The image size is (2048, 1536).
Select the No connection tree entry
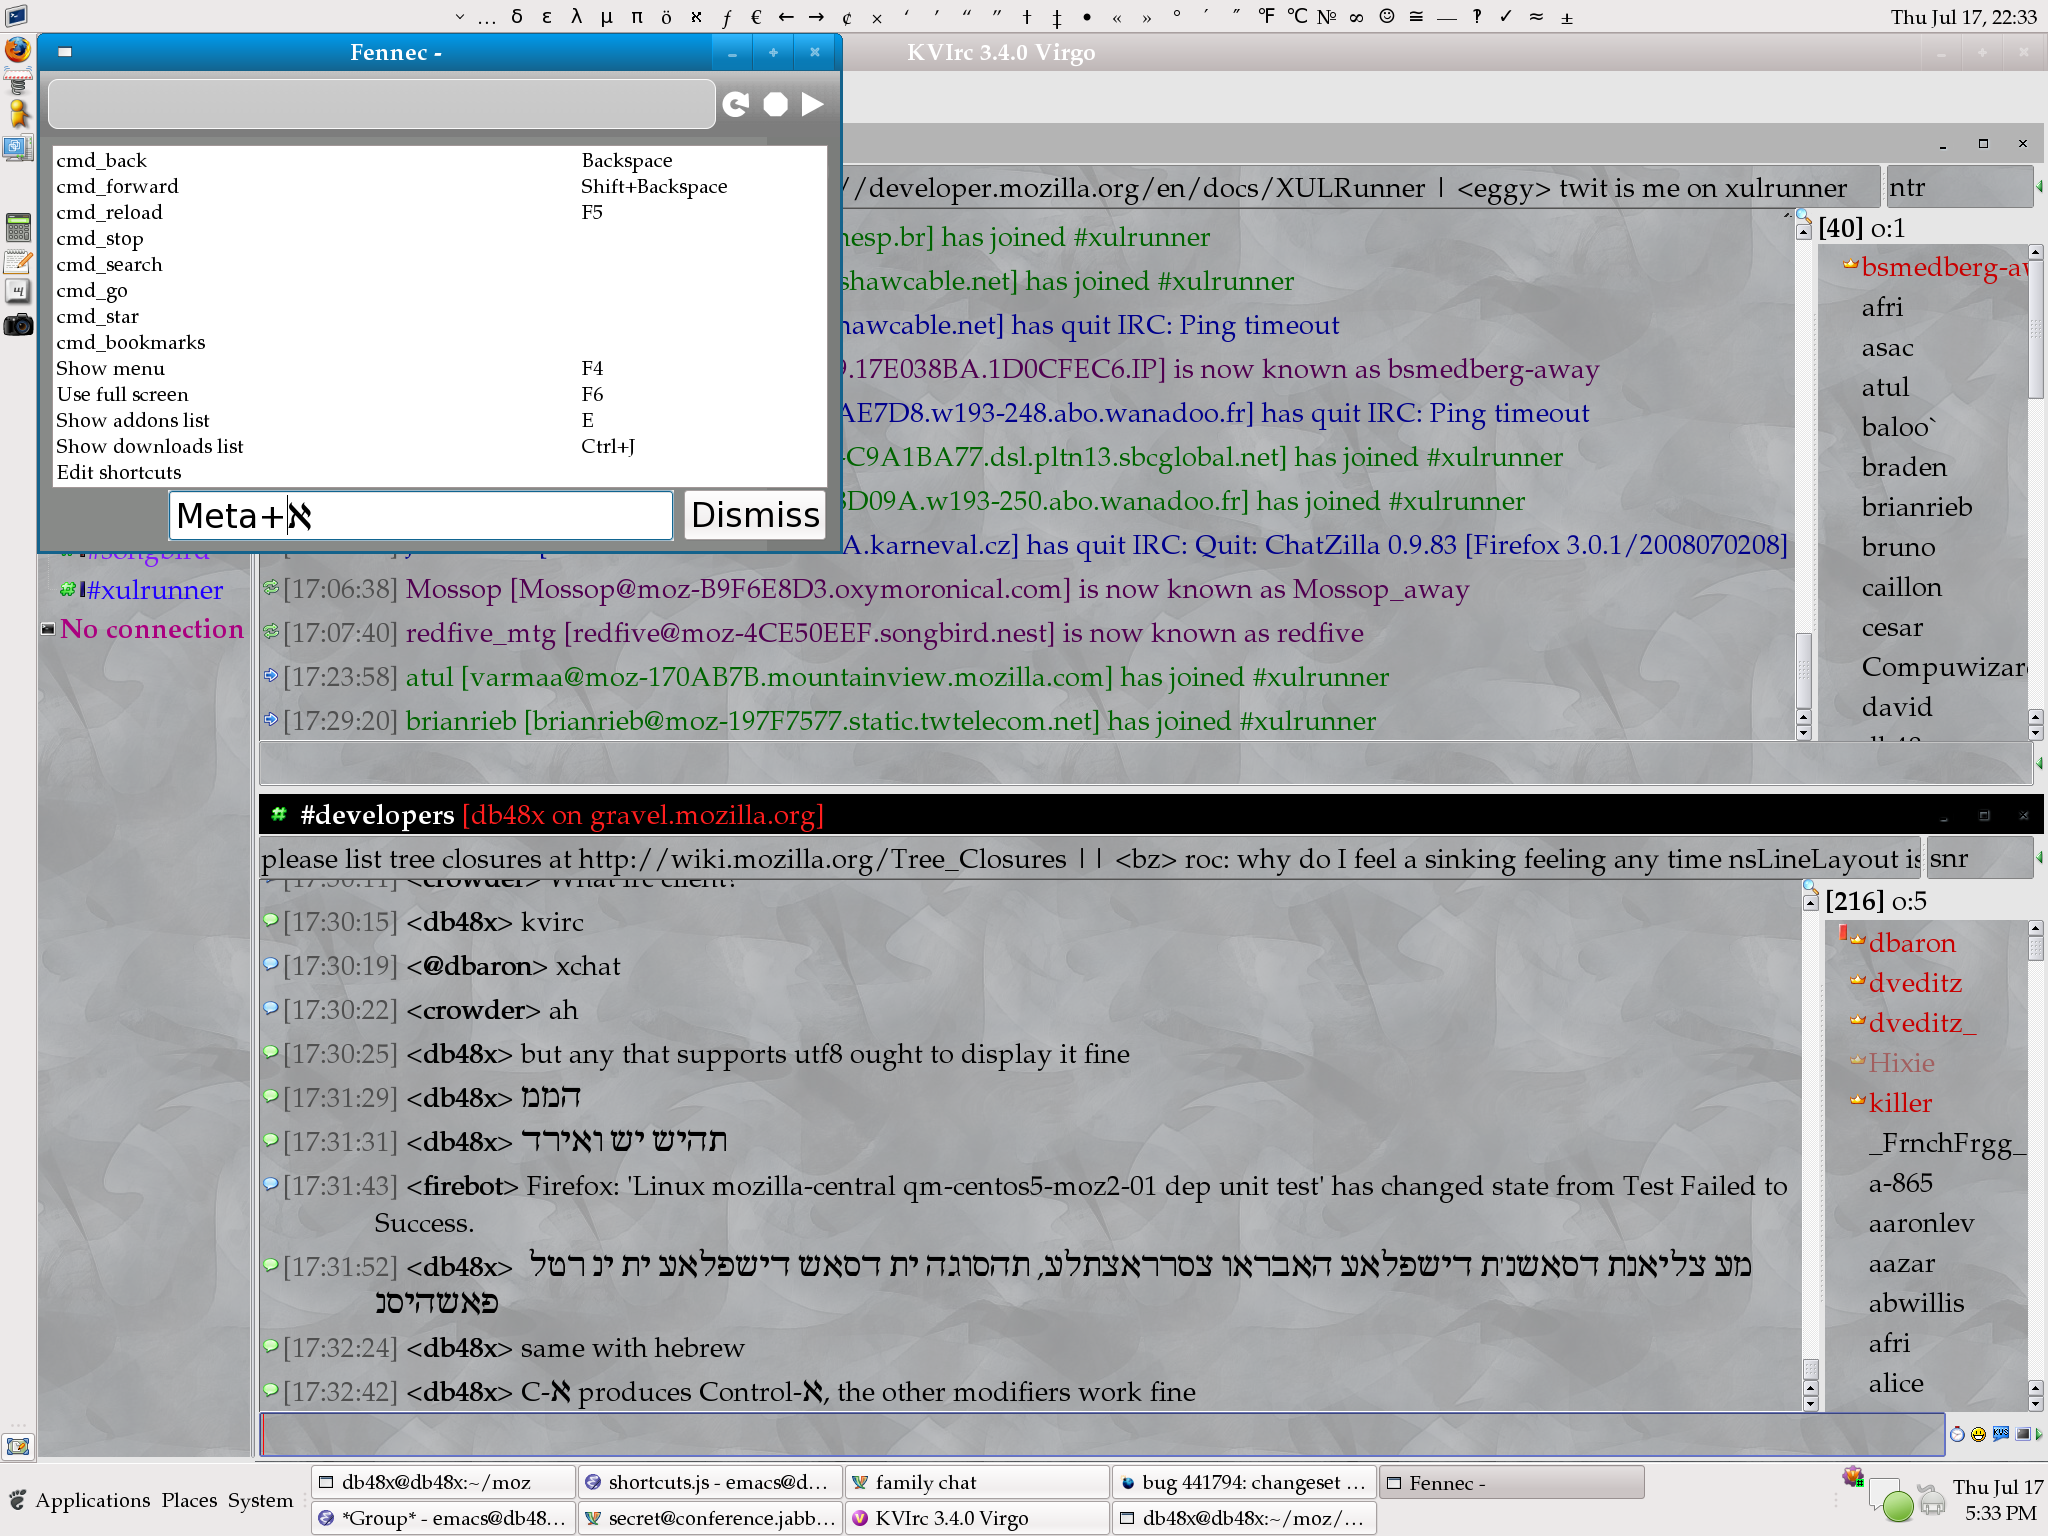[152, 629]
